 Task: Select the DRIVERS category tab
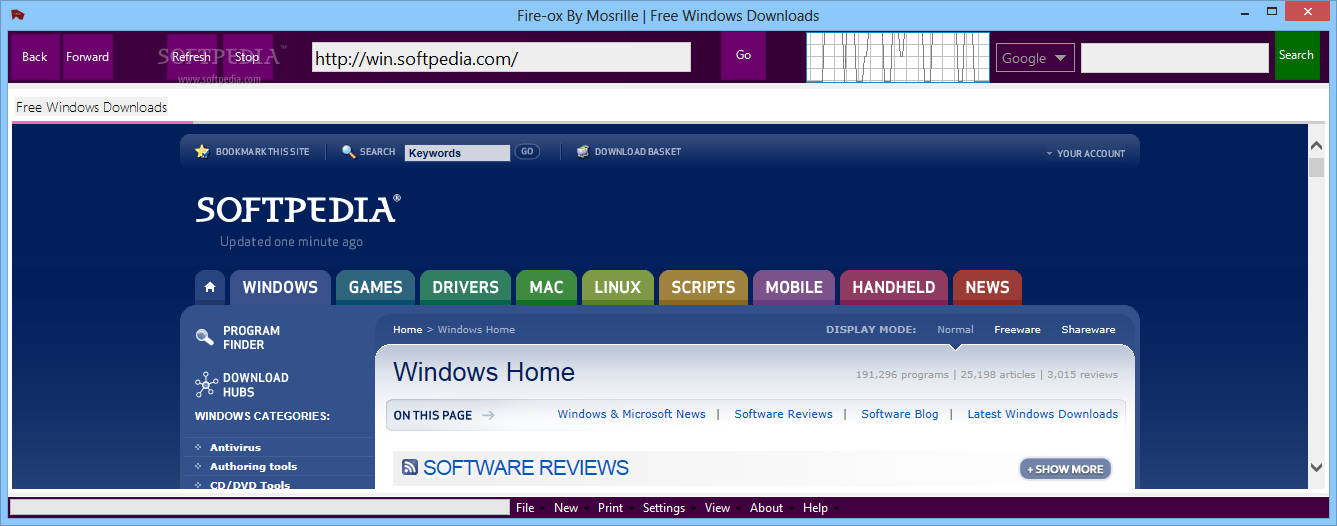point(465,287)
